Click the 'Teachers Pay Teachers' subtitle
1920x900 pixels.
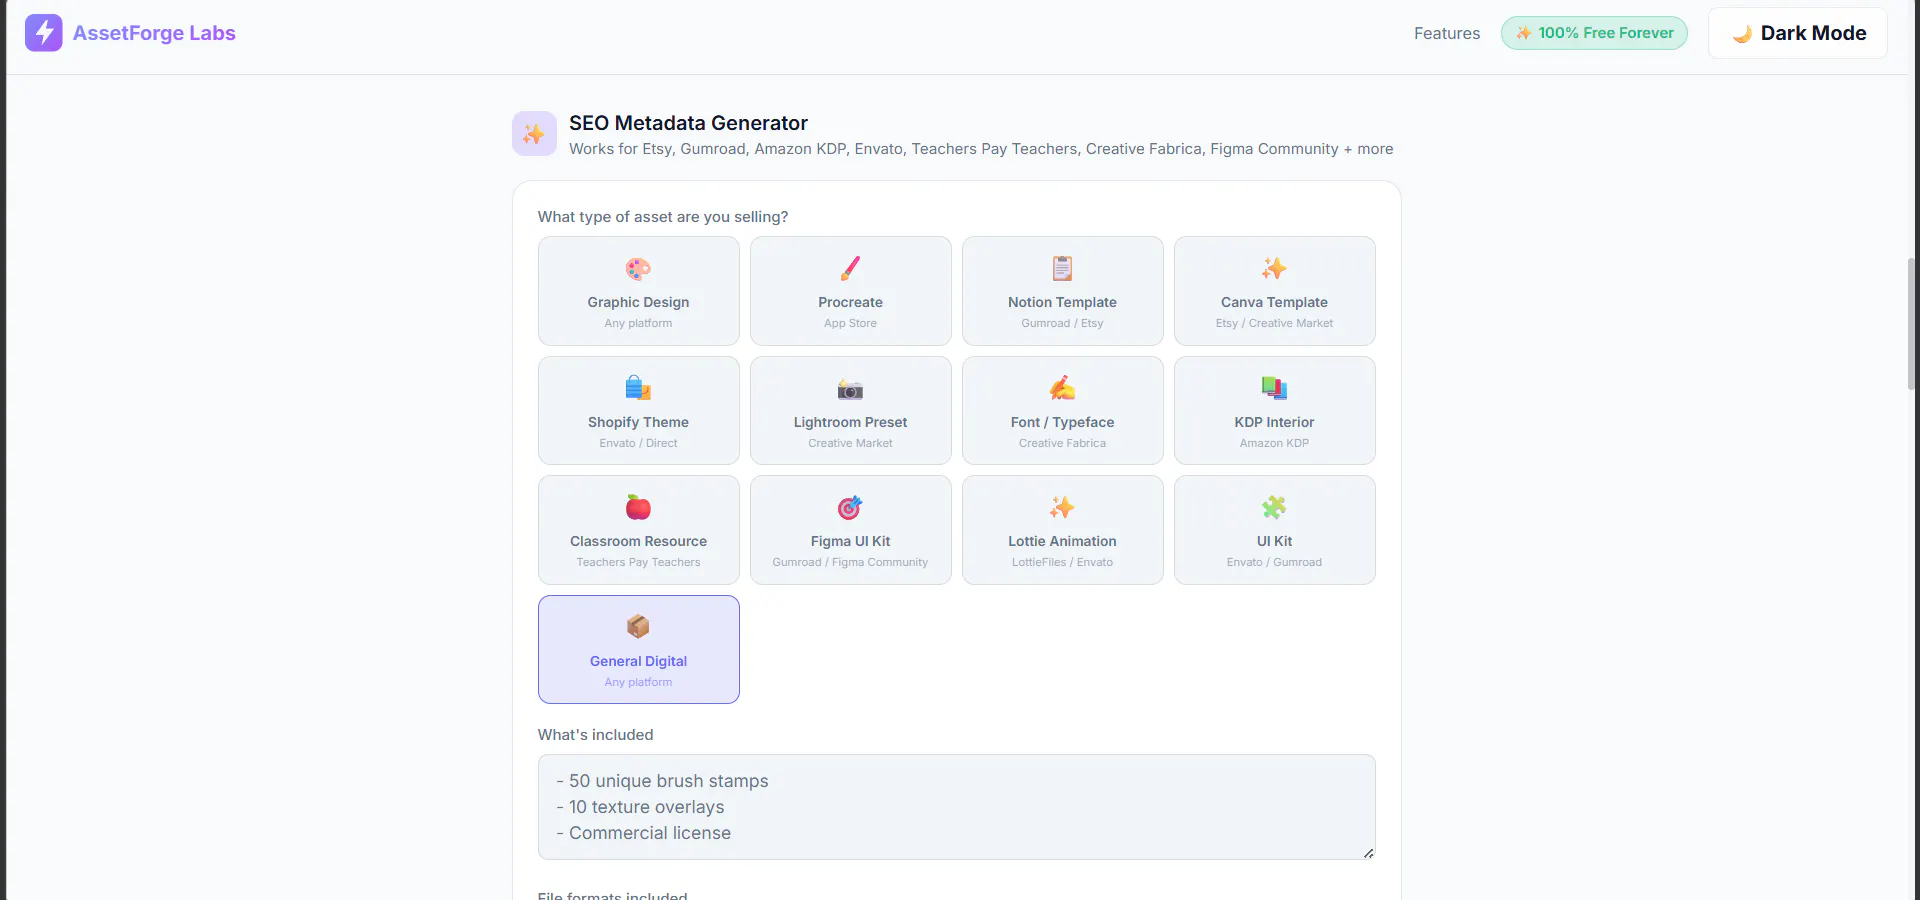(x=638, y=562)
